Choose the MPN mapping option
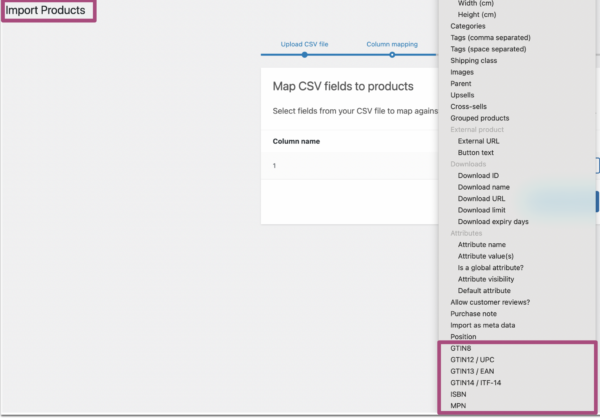 pyautogui.click(x=460, y=407)
